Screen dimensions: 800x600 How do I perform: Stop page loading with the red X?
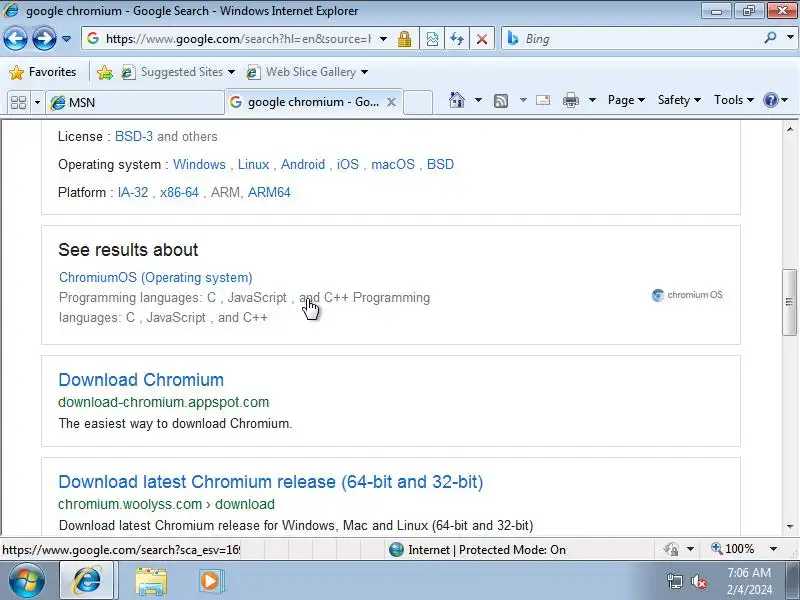[x=482, y=39]
